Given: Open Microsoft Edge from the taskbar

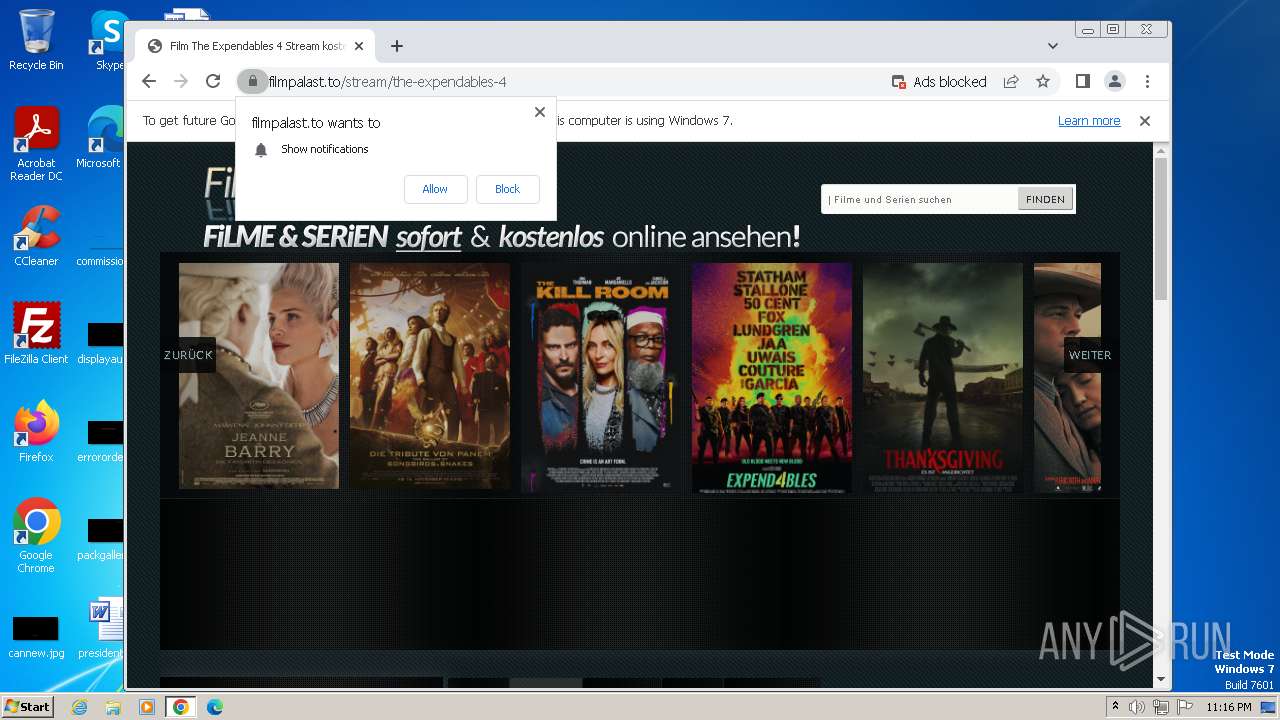Looking at the screenshot, I should 215,707.
